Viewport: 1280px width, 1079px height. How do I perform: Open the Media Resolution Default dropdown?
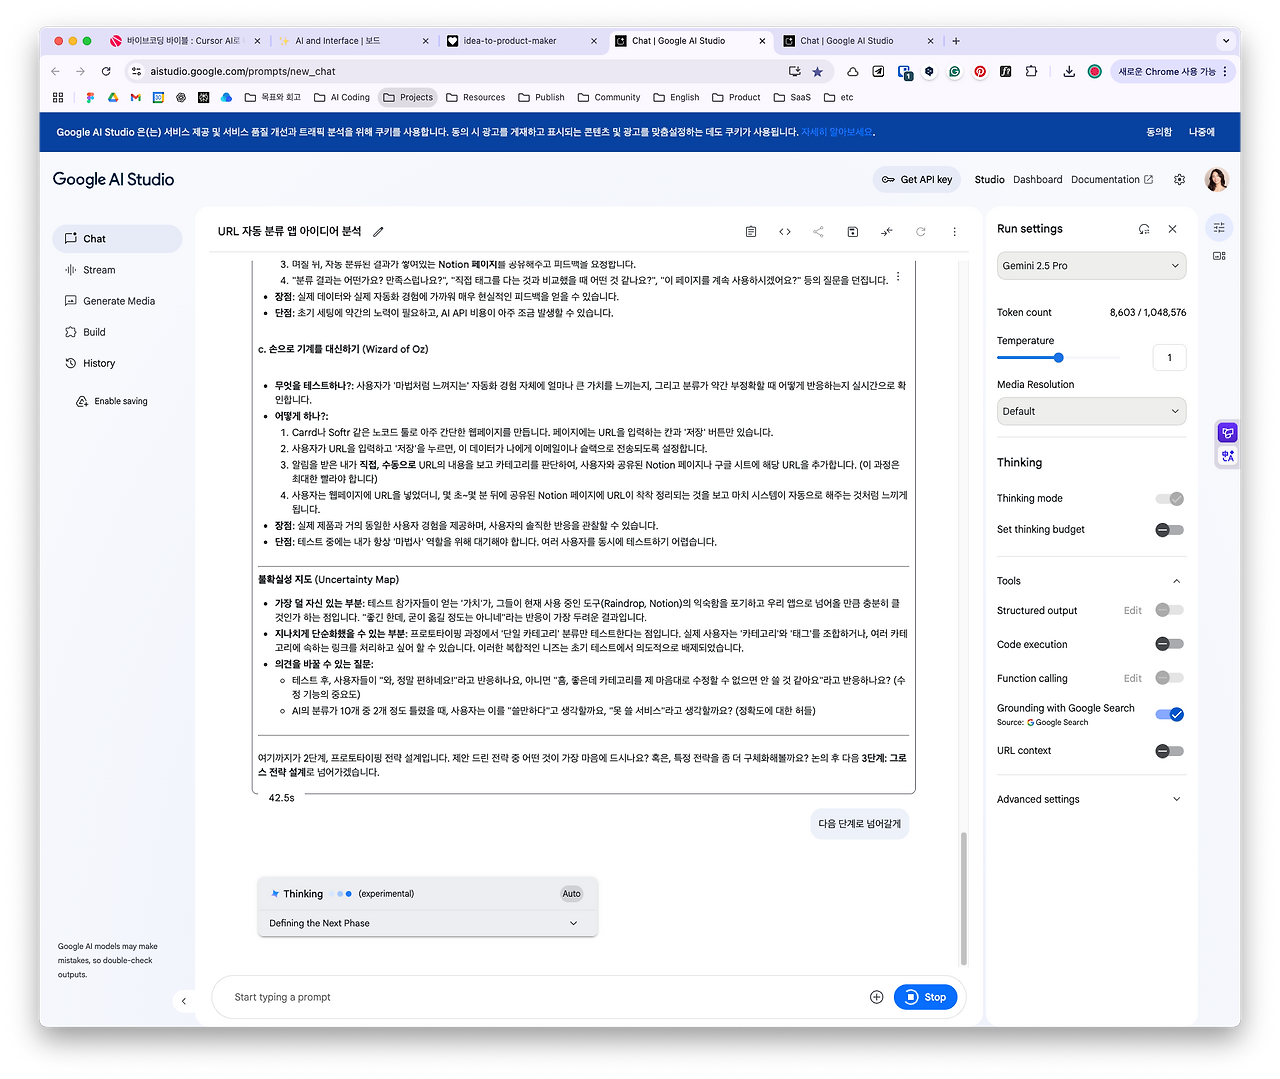pyautogui.click(x=1091, y=411)
